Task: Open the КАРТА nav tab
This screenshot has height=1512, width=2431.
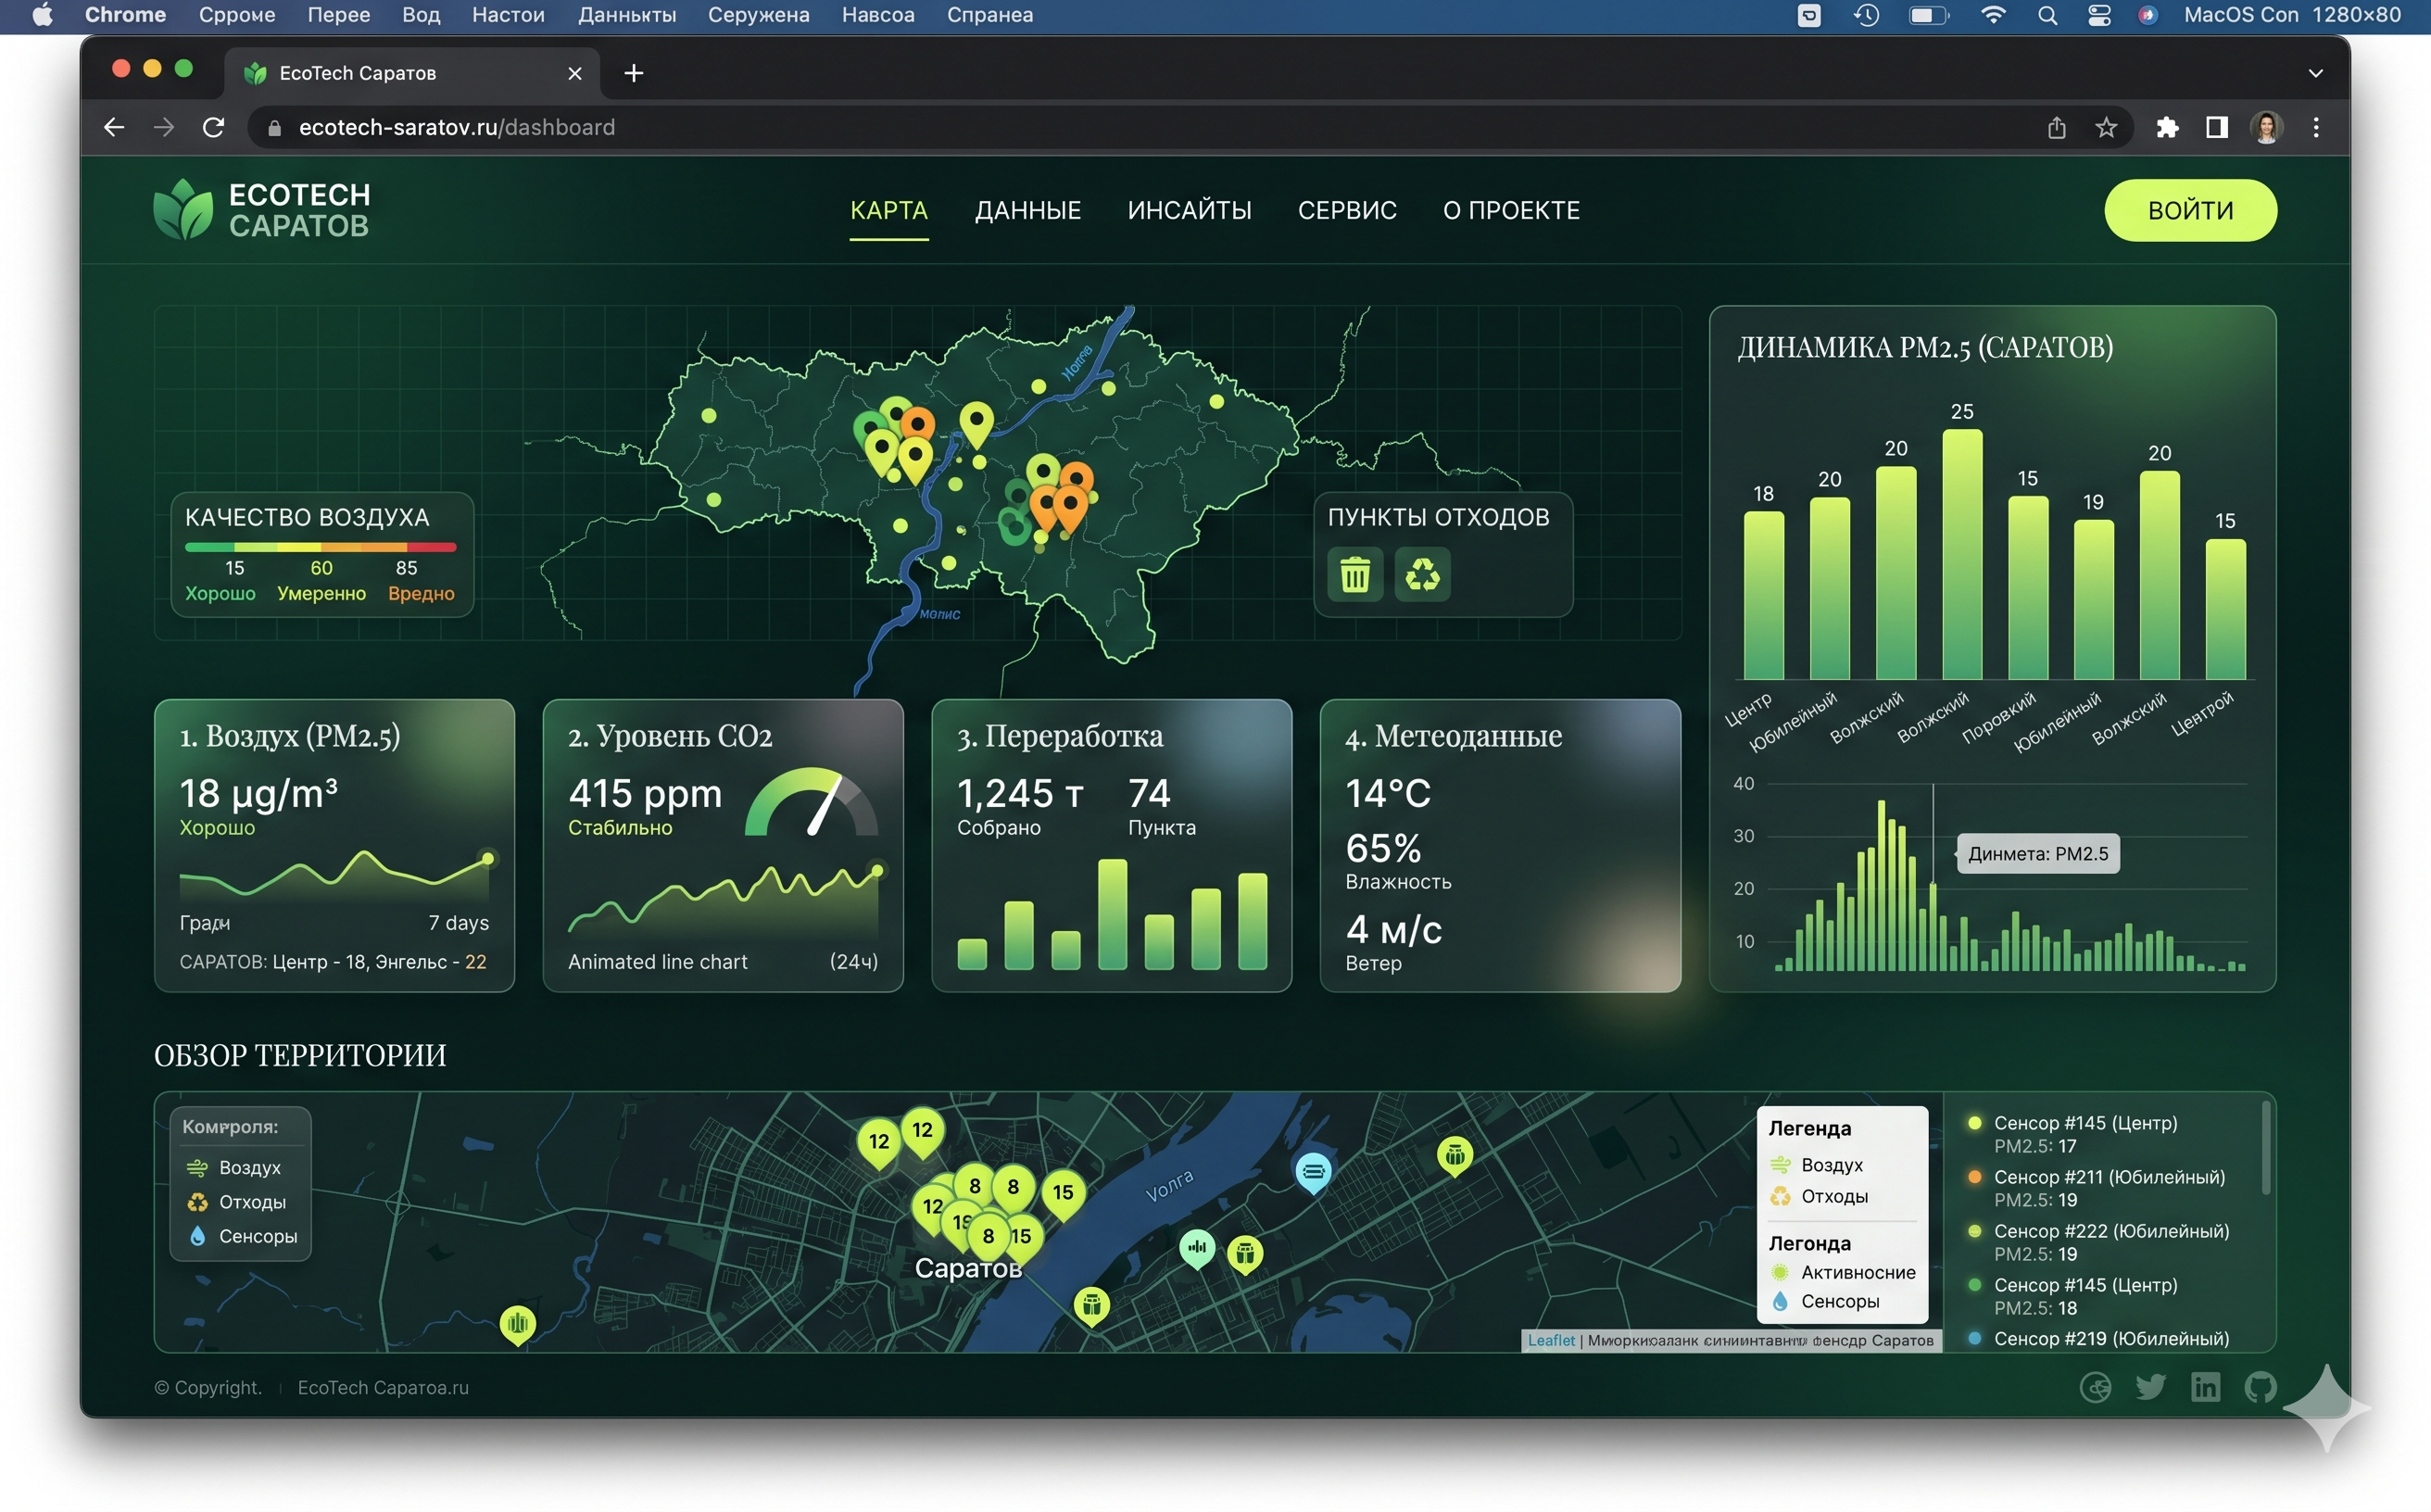Action: 889,211
